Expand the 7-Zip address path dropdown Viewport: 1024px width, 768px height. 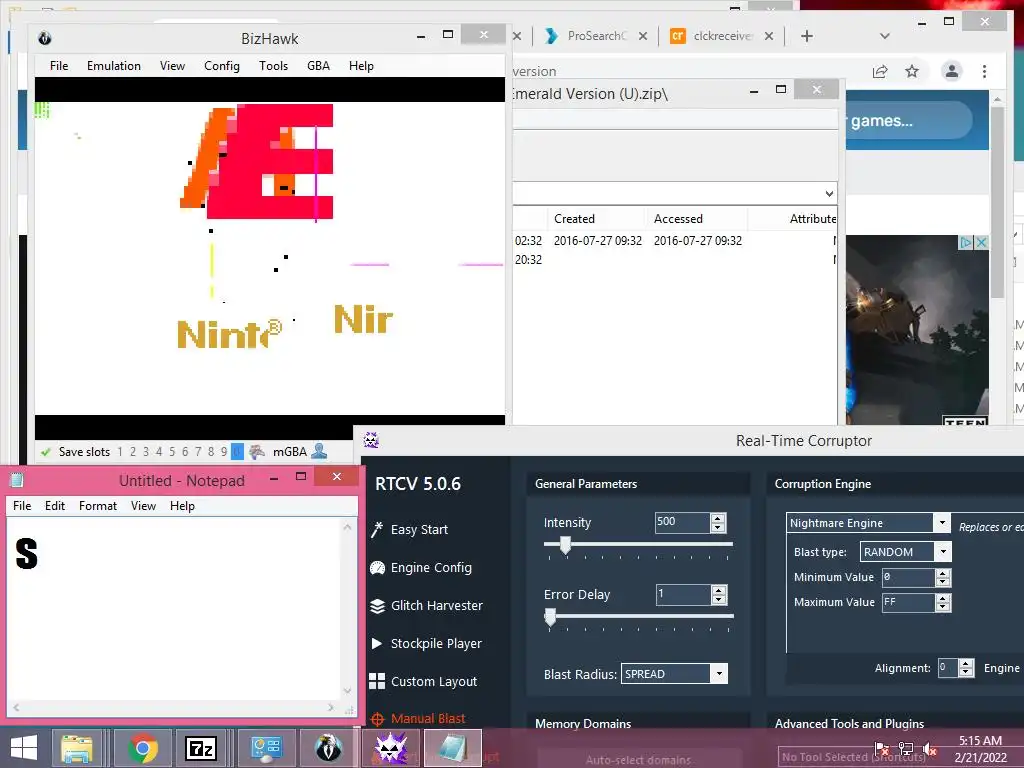pyautogui.click(x=829, y=193)
